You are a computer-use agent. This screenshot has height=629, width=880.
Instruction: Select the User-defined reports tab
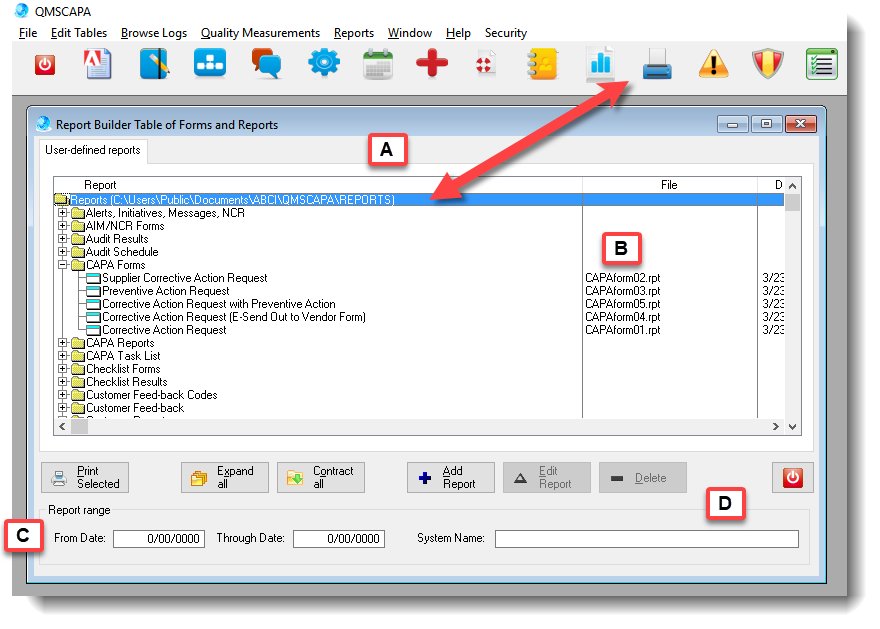tap(93, 151)
